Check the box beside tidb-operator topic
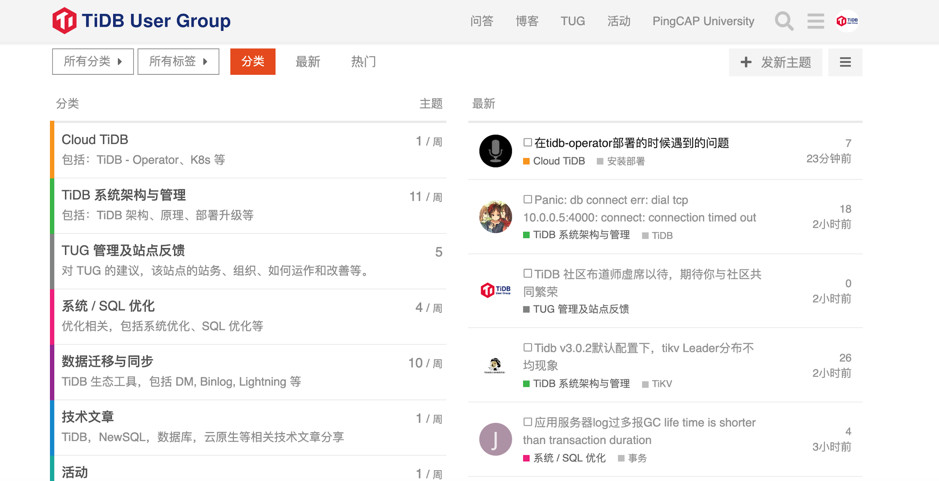Viewport: 939px width, 481px height. 528,143
